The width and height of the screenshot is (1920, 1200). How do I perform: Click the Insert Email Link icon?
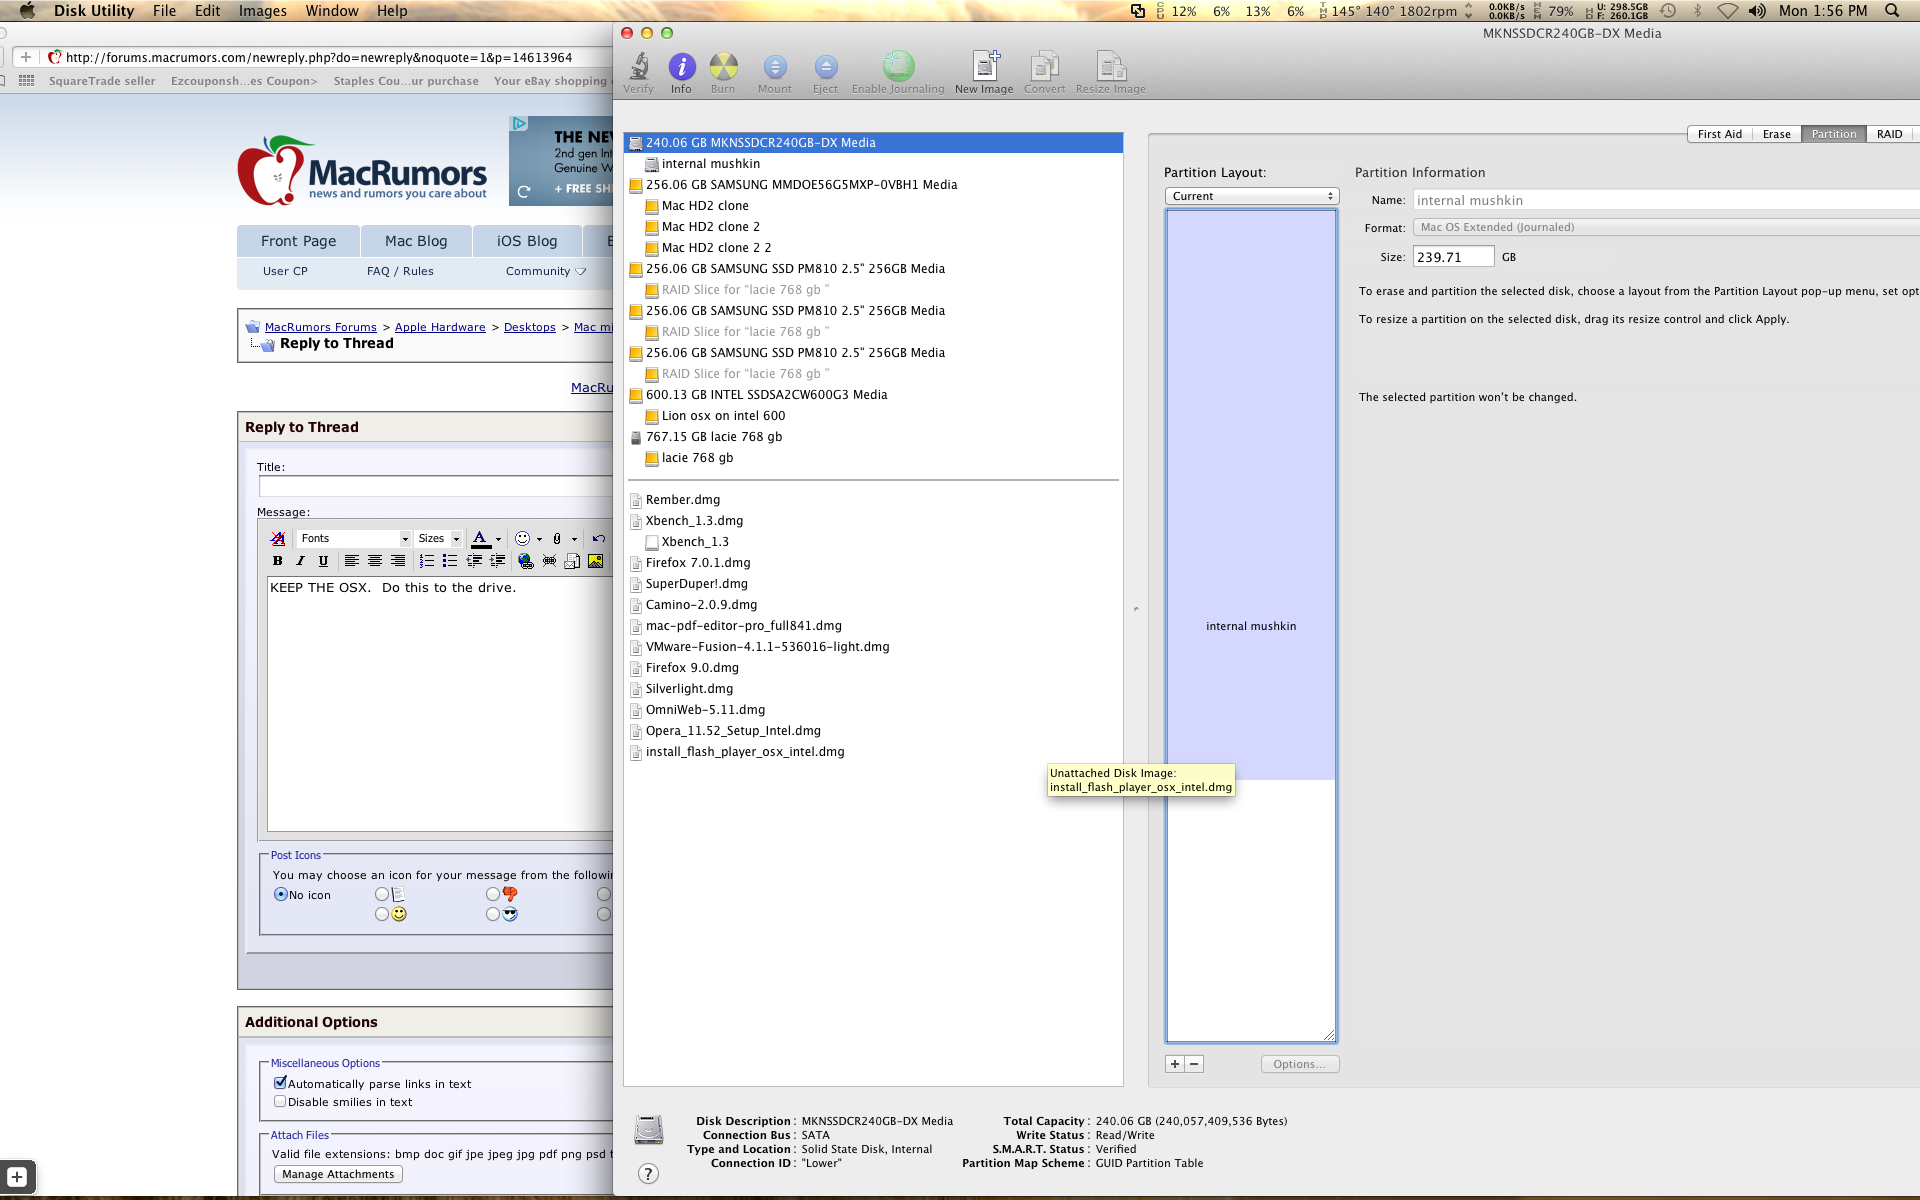click(572, 561)
